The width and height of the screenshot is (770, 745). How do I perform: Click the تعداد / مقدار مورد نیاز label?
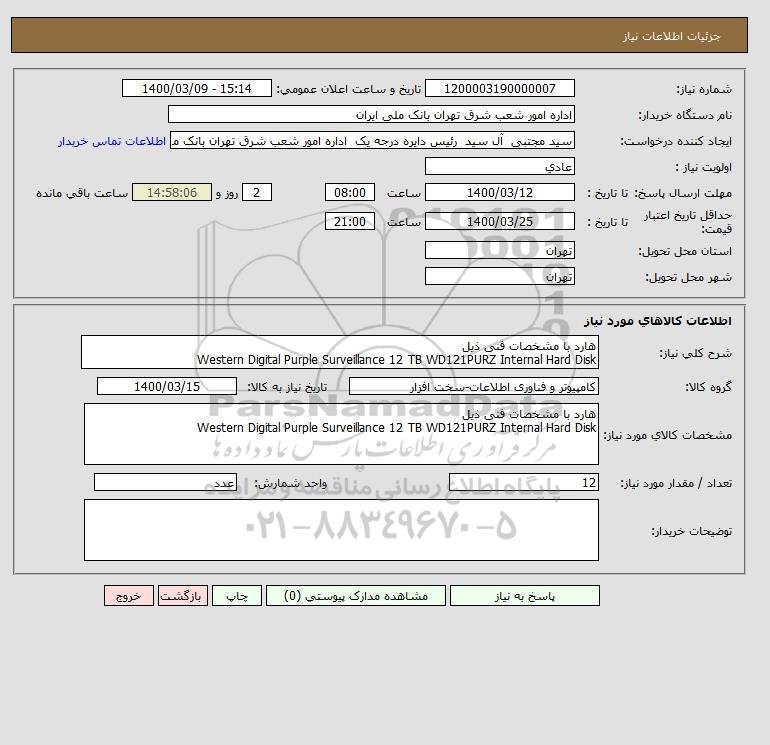point(676,483)
